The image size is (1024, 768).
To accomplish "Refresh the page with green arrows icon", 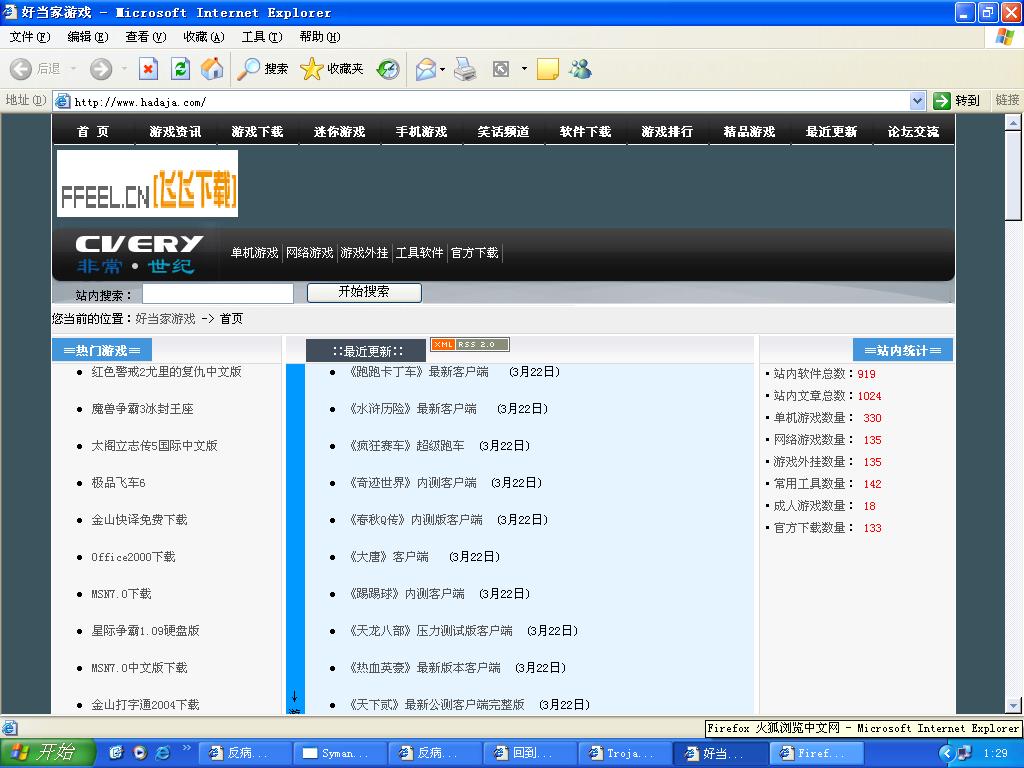I will 181,69.
